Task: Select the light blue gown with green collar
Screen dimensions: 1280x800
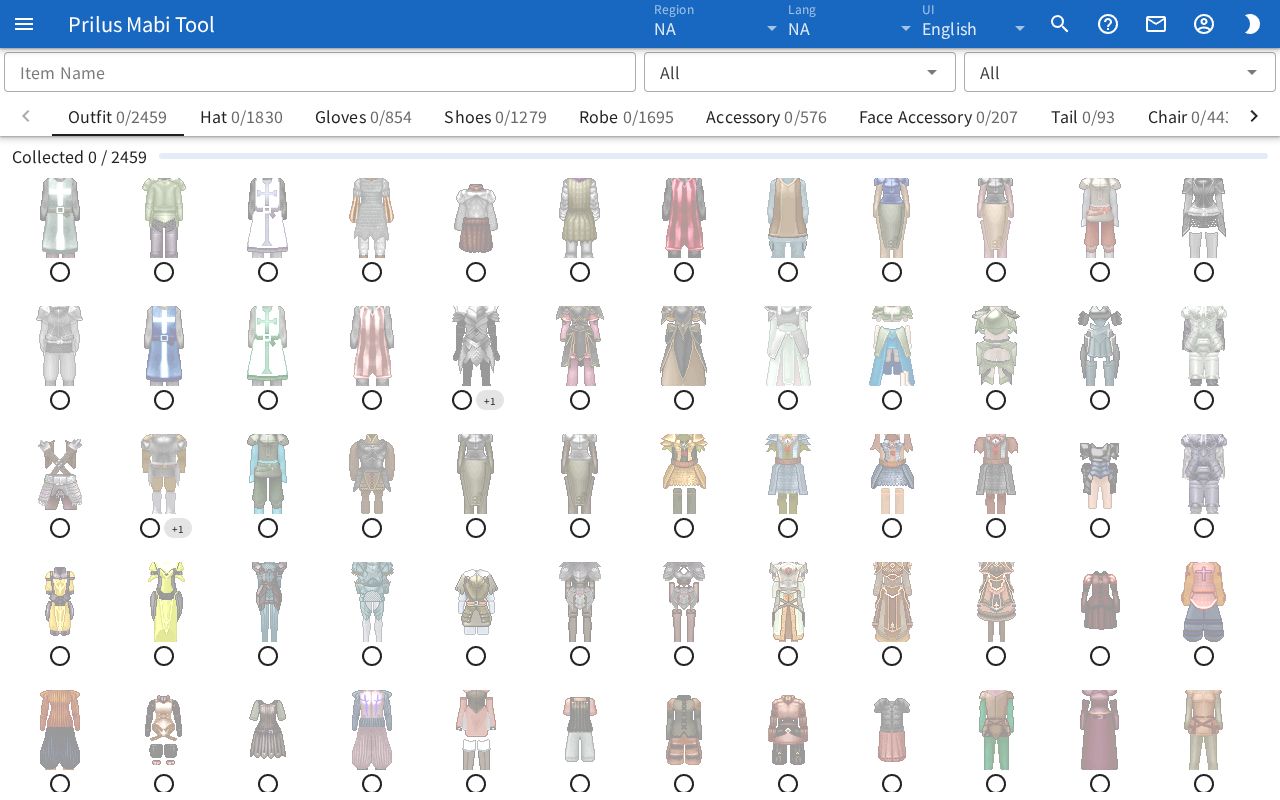Action: 892,346
